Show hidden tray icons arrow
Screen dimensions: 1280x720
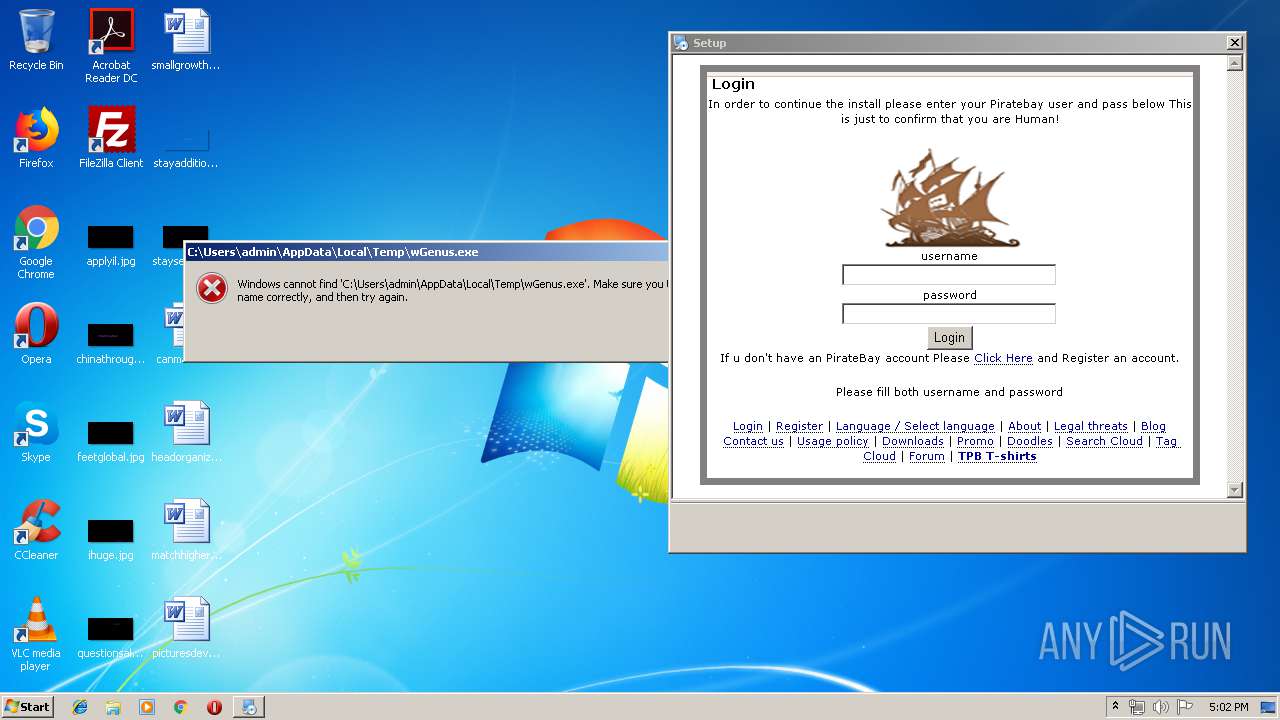pyautogui.click(x=1116, y=707)
